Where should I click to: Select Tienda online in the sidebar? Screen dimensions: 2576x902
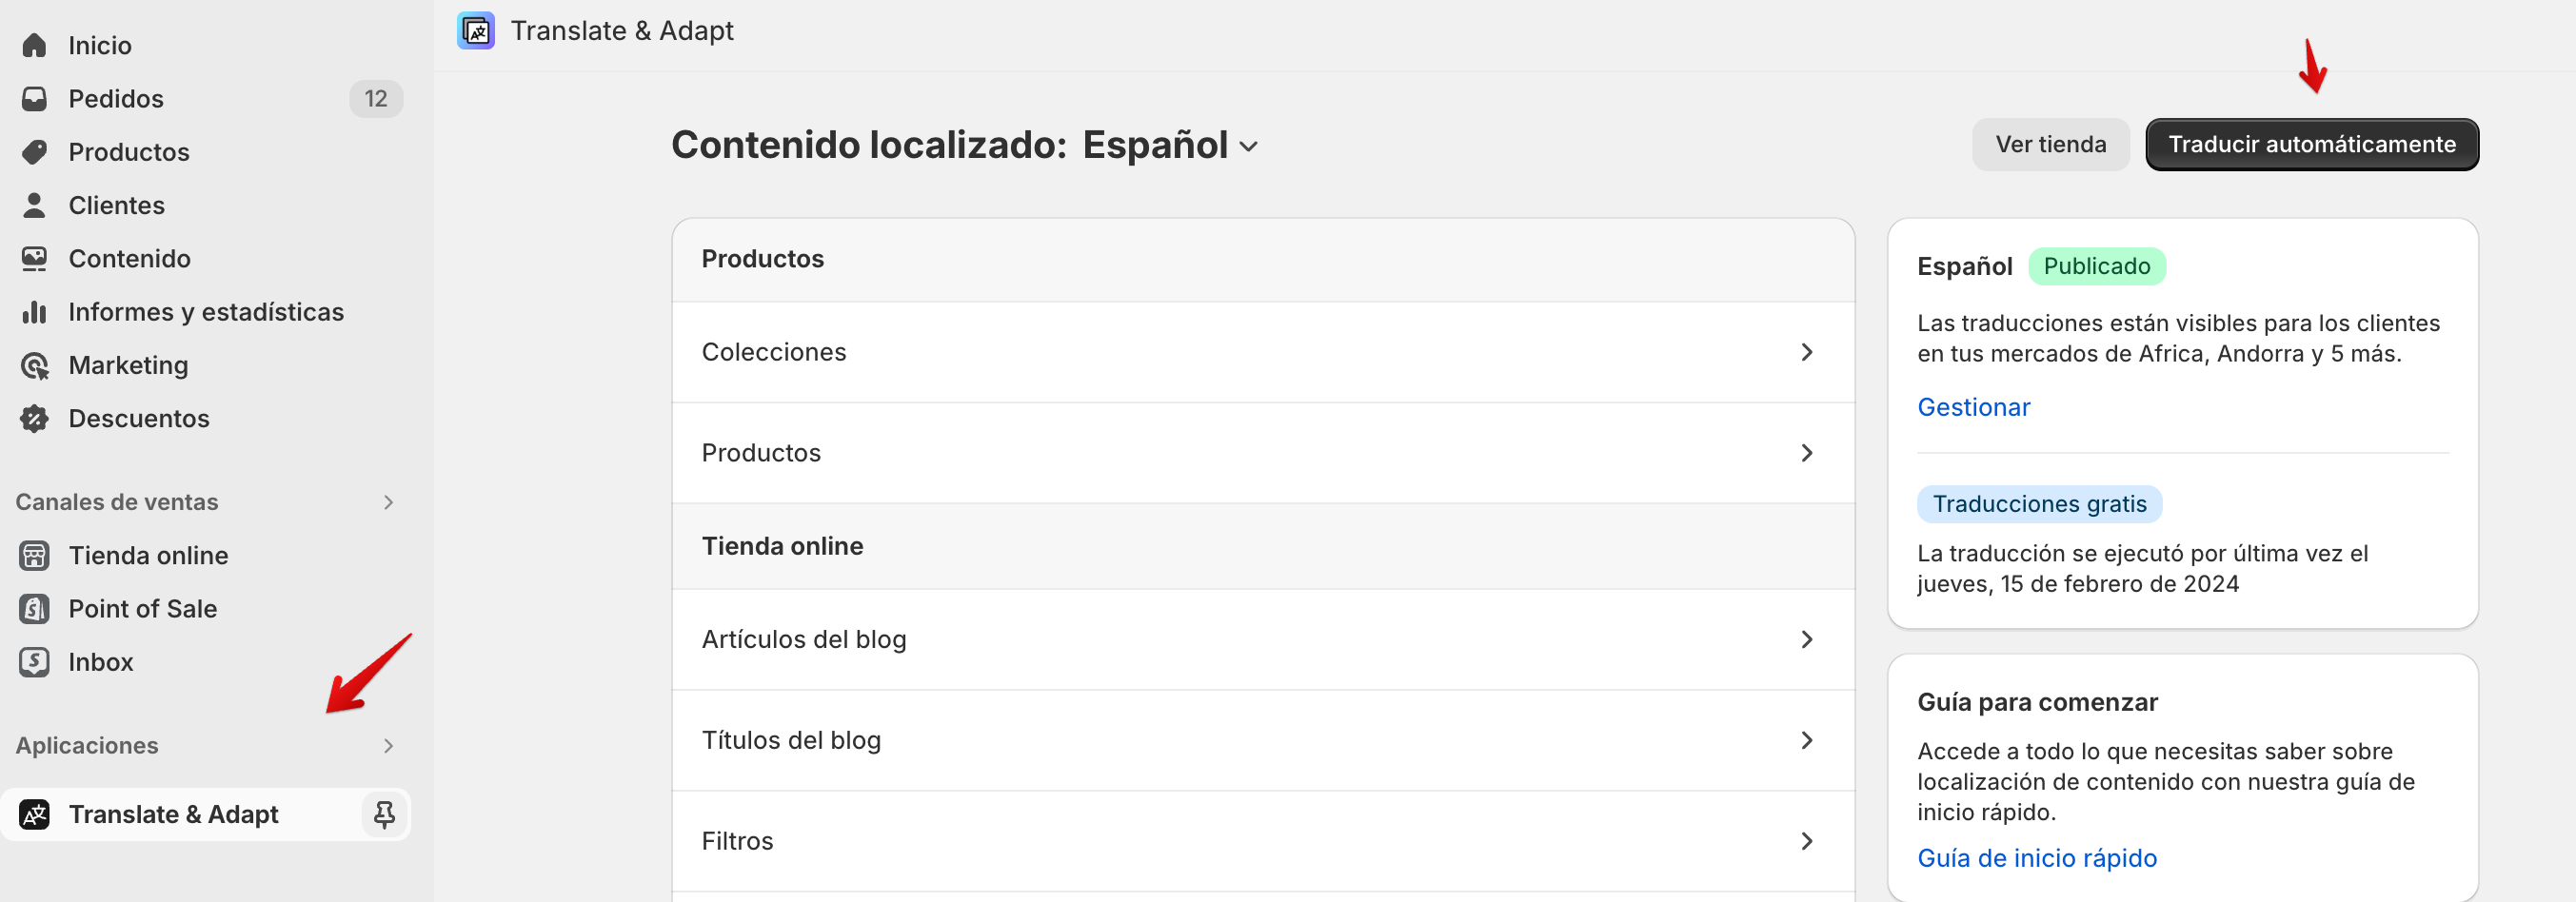coord(148,556)
